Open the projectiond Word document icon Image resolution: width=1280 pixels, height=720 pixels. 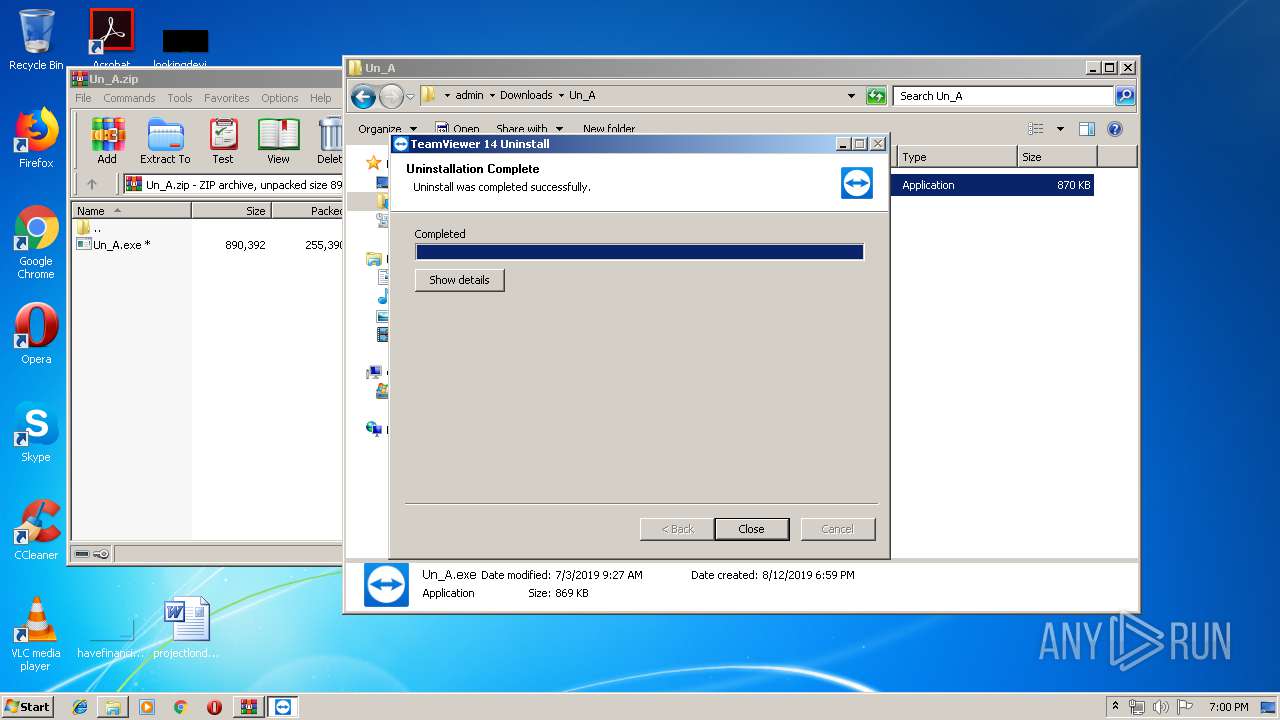(x=186, y=628)
